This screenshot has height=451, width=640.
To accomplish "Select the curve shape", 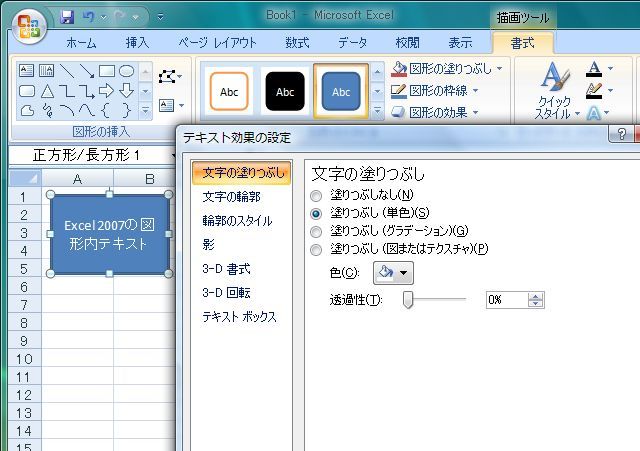I will point(87,110).
